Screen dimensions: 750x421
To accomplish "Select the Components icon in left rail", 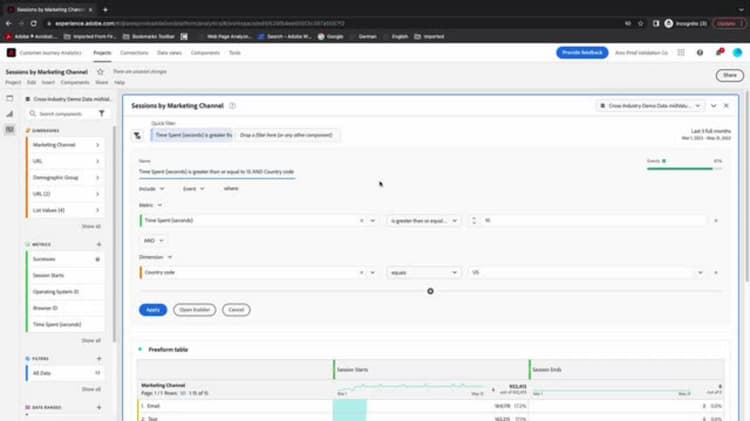I will point(10,130).
